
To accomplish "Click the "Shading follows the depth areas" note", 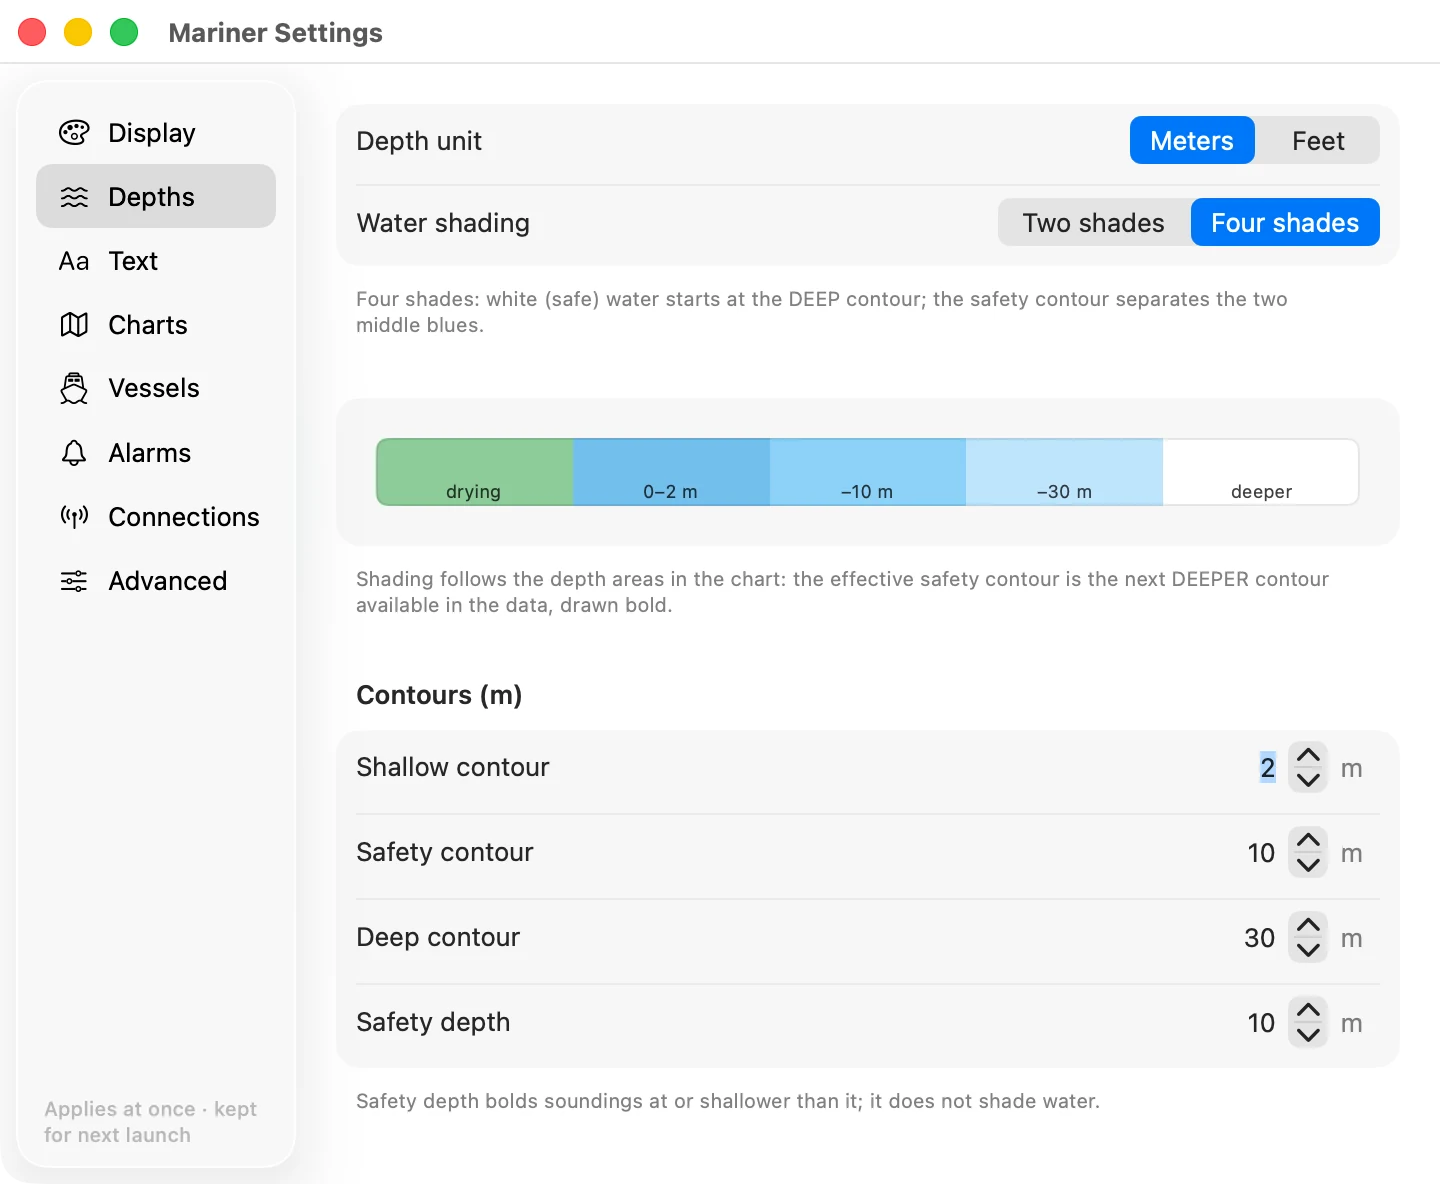I will click(x=842, y=592).
